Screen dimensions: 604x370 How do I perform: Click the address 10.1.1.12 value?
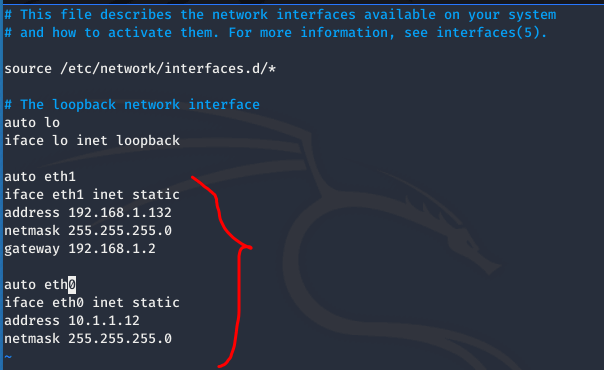[x=104, y=321]
